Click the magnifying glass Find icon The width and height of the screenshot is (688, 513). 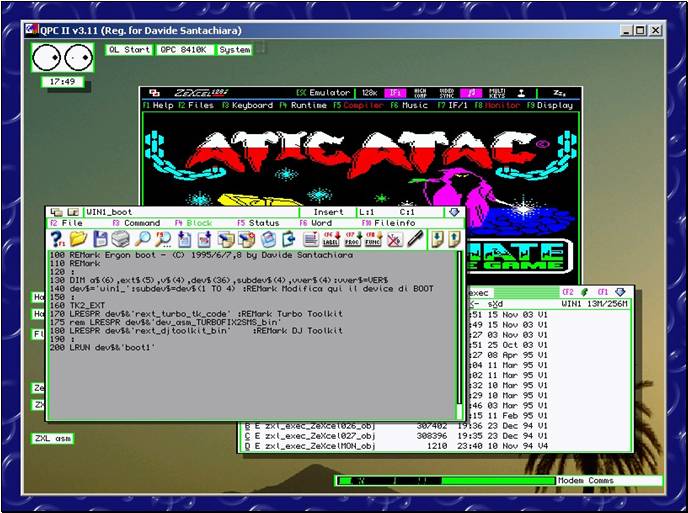click(x=142, y=239)
